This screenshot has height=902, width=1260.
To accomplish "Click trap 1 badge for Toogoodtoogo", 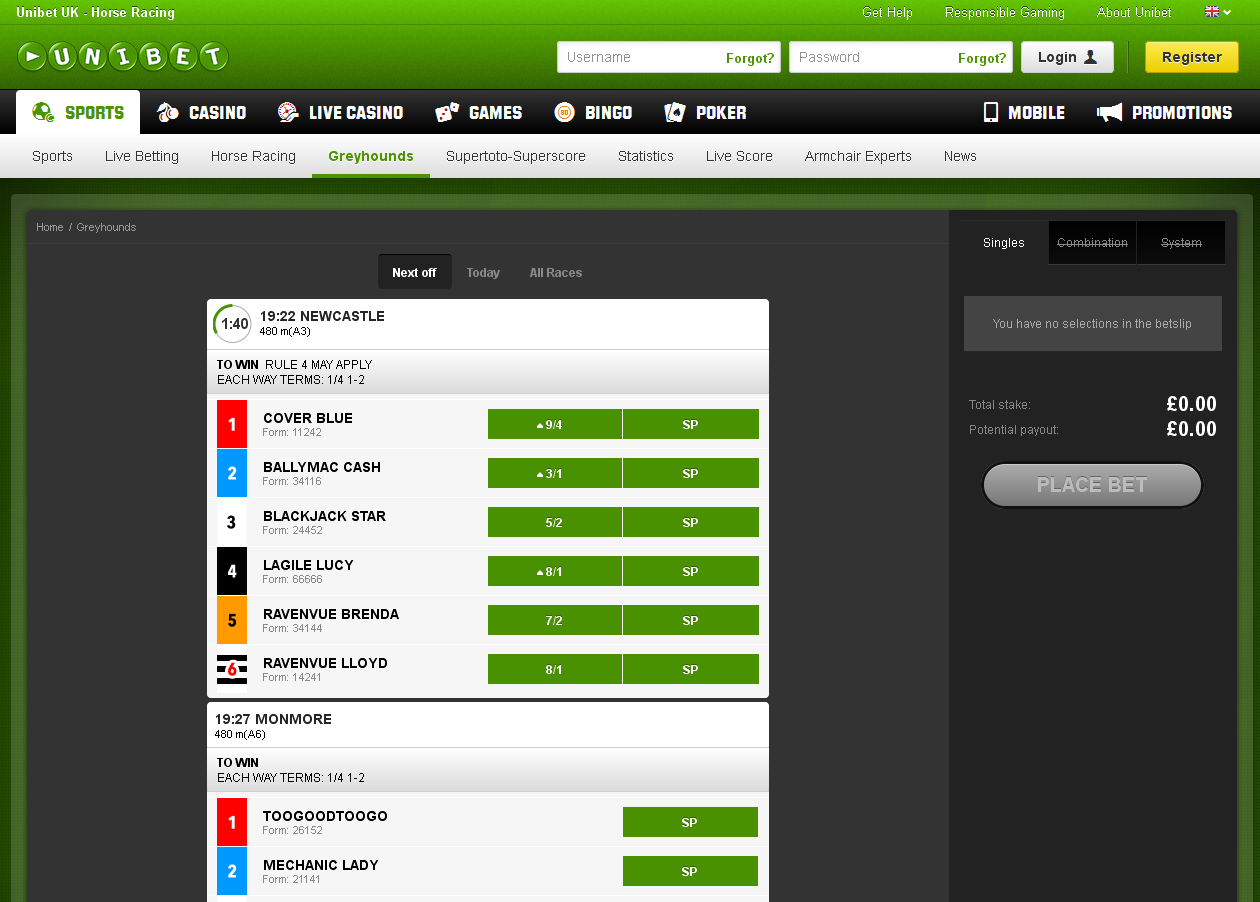I will [232, 822].
